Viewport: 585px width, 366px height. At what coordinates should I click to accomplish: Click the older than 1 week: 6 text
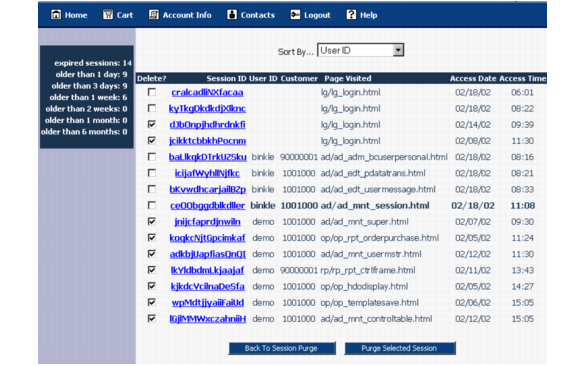88,97
